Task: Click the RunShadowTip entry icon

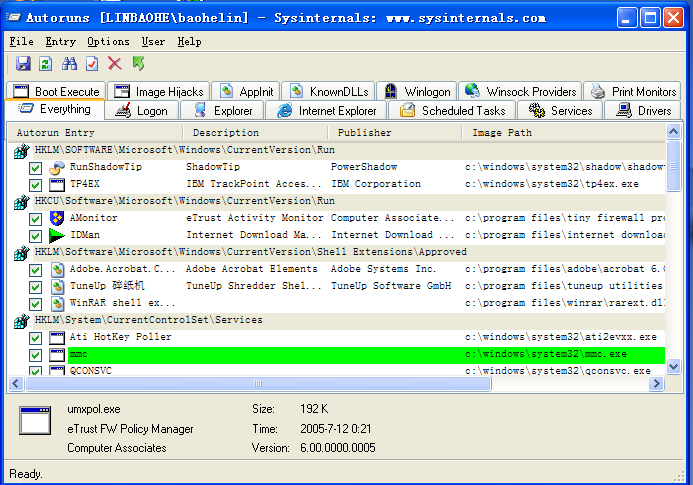Action: pyautogui.click(x=57, y=167)
